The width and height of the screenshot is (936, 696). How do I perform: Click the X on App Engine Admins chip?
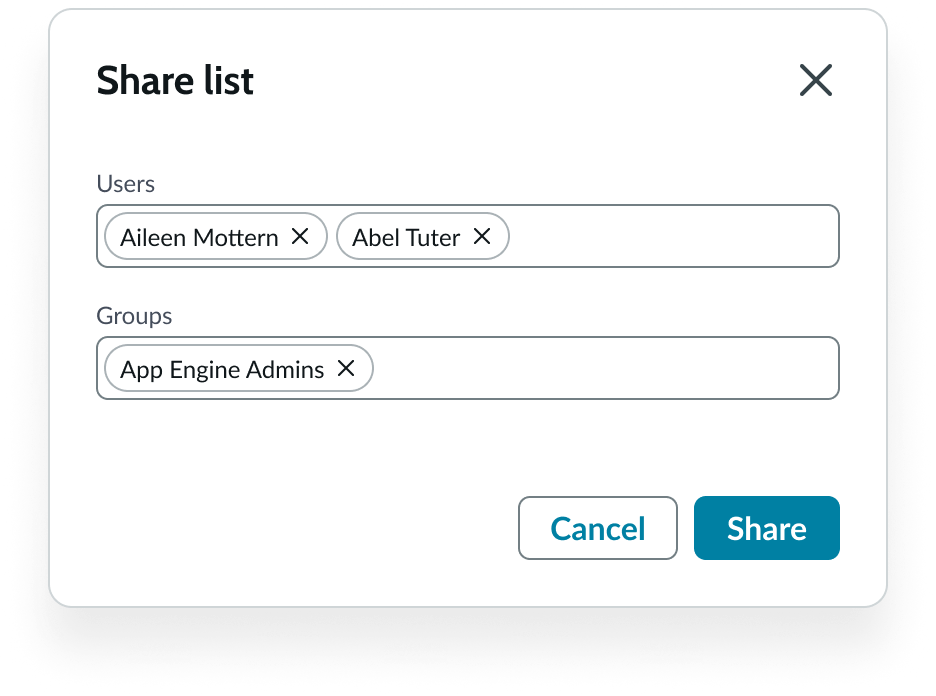point(346,369)
